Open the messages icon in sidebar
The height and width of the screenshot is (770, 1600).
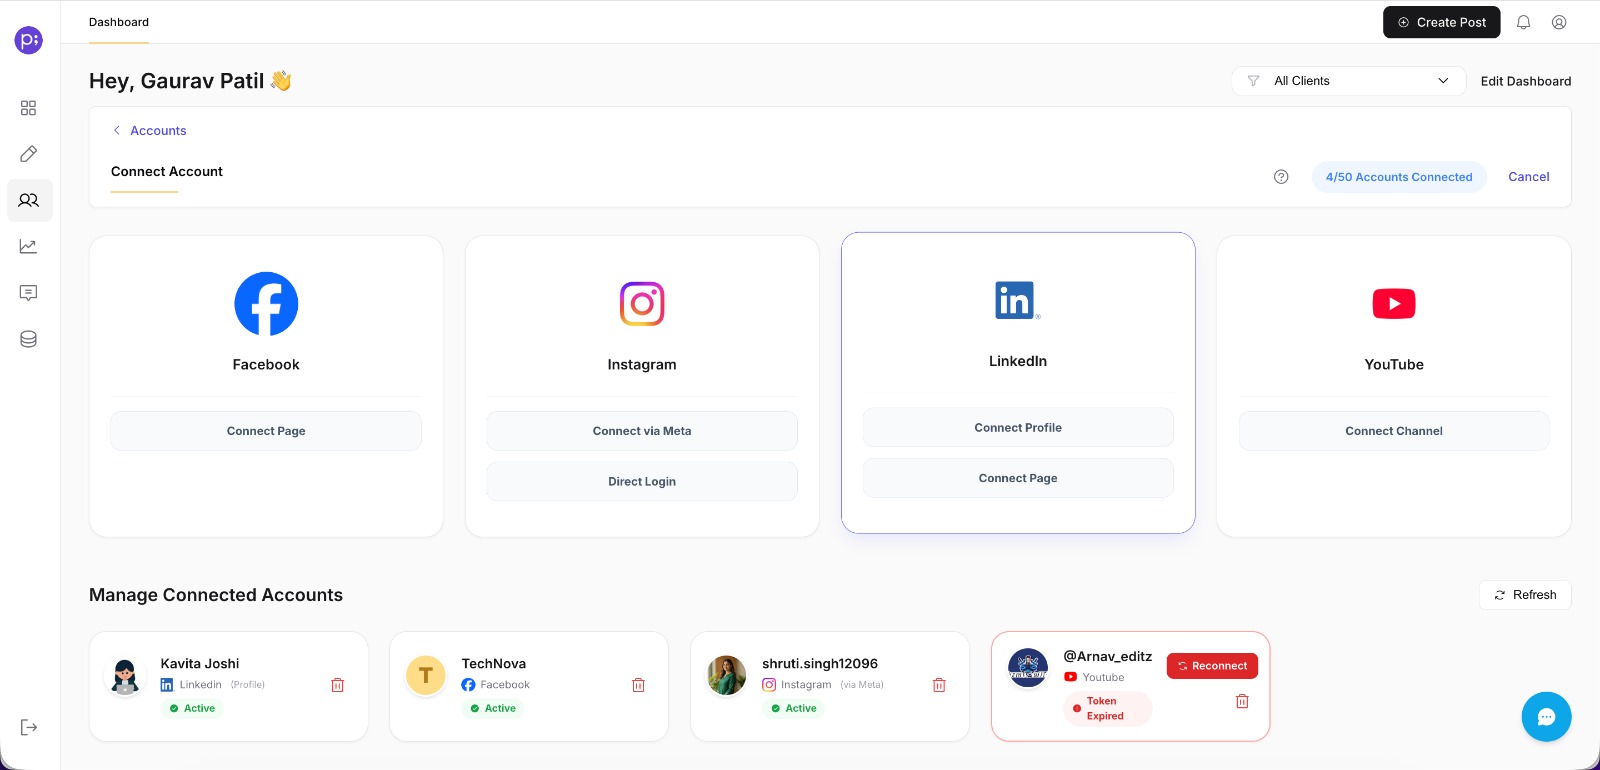28,293
